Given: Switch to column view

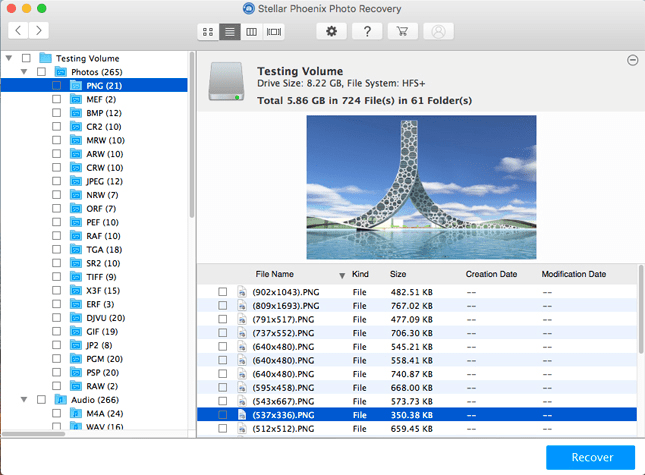Looking at the screenshot, I should tap(251, 32).
